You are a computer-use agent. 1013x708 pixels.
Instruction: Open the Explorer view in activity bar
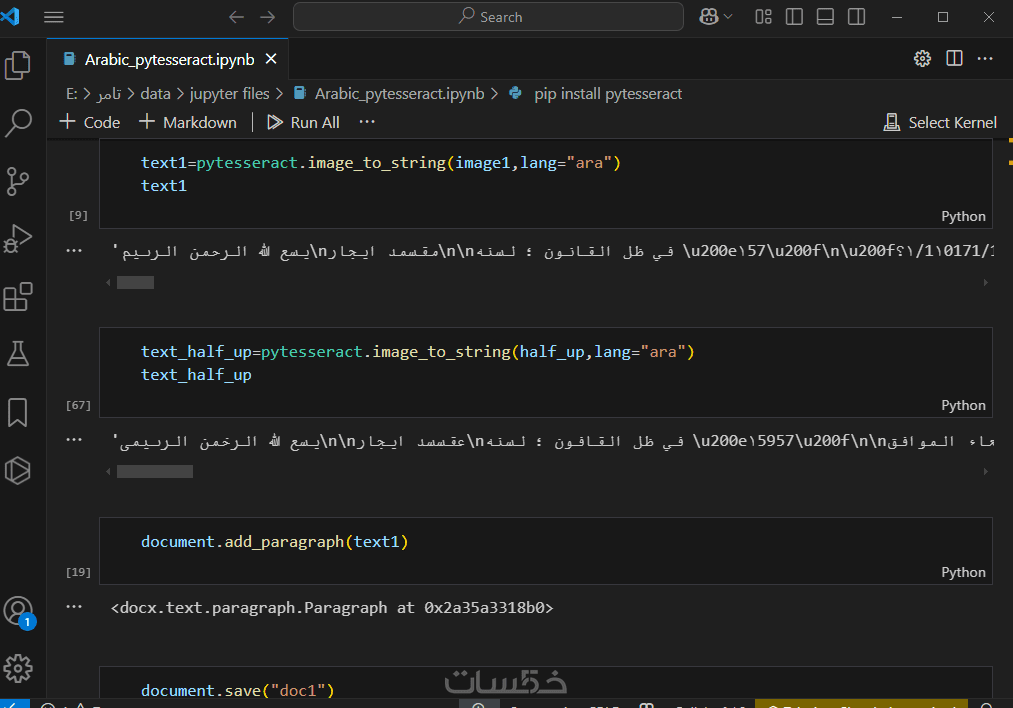18,66
